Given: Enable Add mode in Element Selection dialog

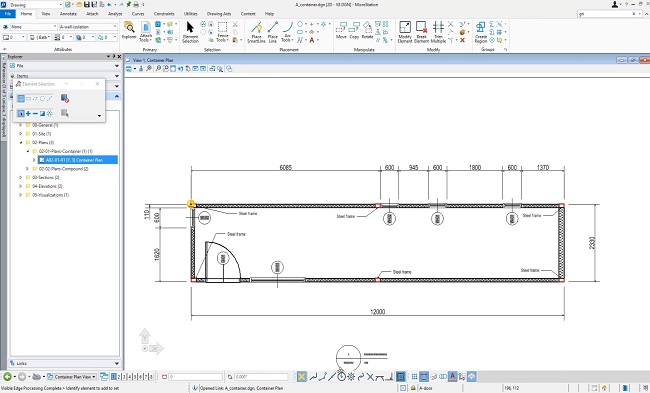Looking at the screenshot, I should pos(28,113).
